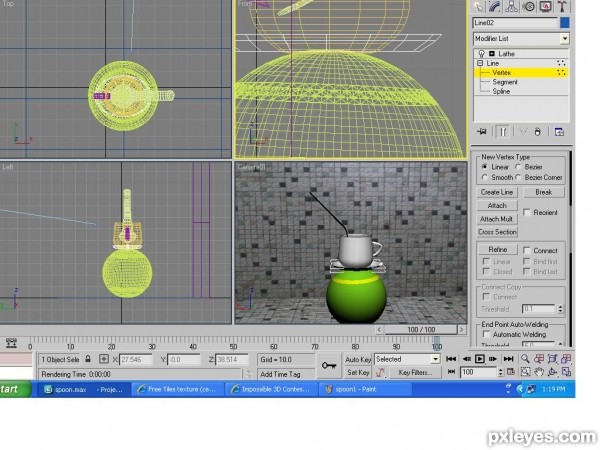Select Linear new vertex type
The width and height of the screenshot is (600, 450).
[x=485, y=167]
